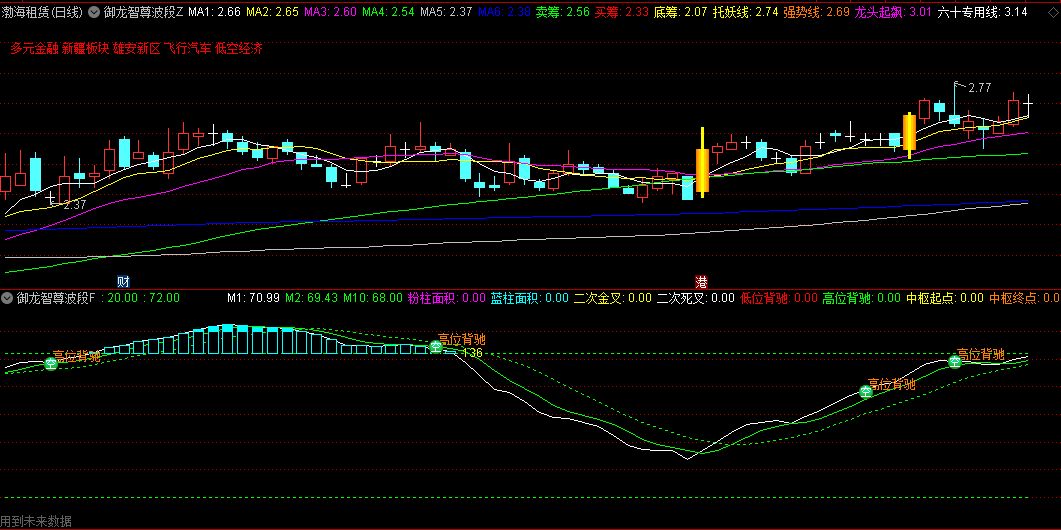Click the 龙头起飙: 3.01 legend value
1061x530 pixels.
(893, 12)
